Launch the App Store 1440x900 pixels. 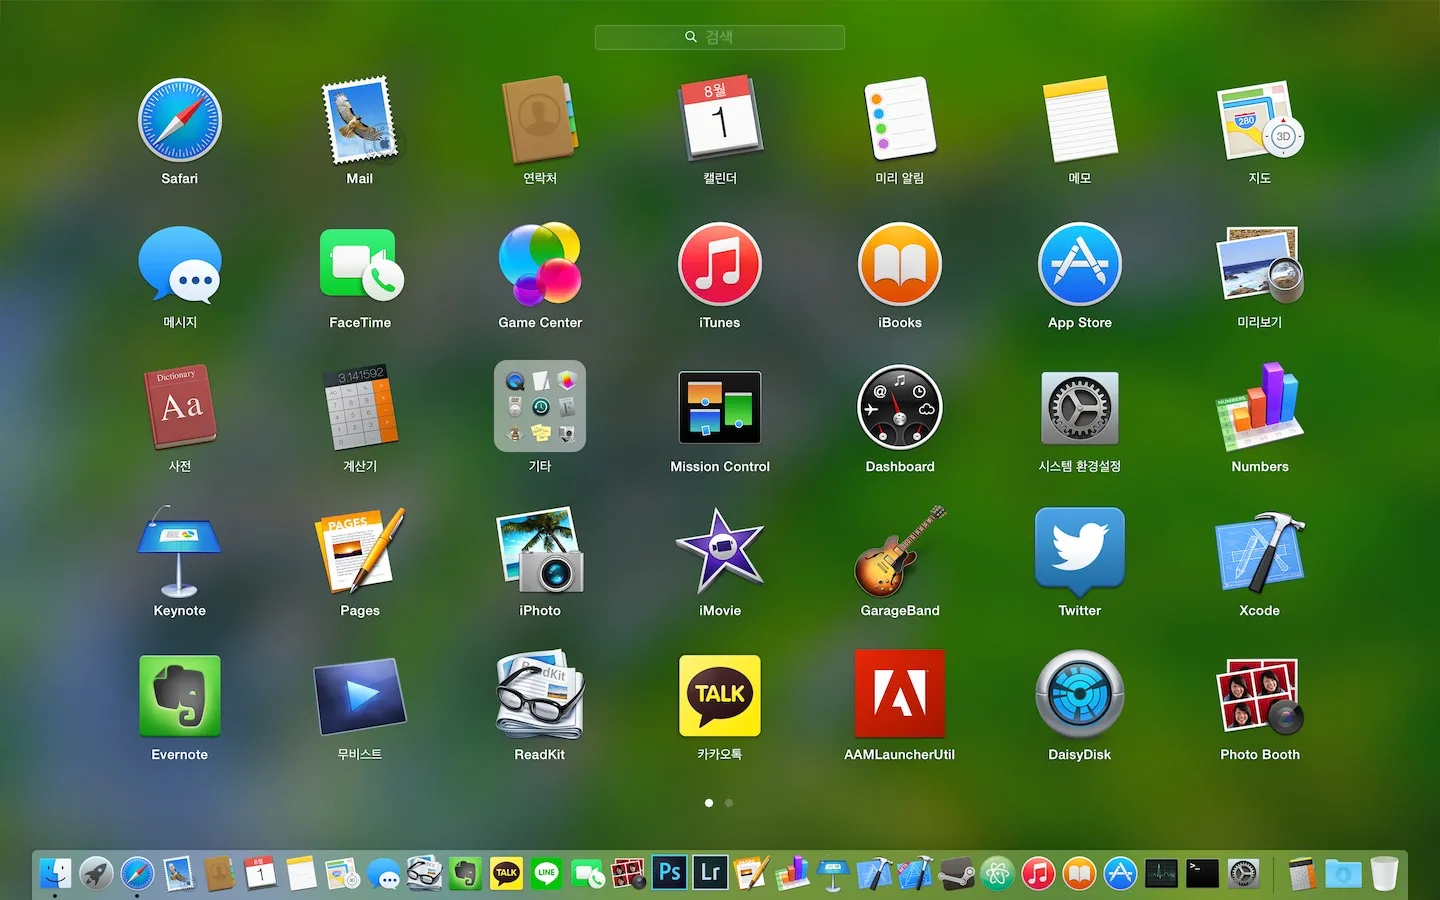(x=1079, y=268)
